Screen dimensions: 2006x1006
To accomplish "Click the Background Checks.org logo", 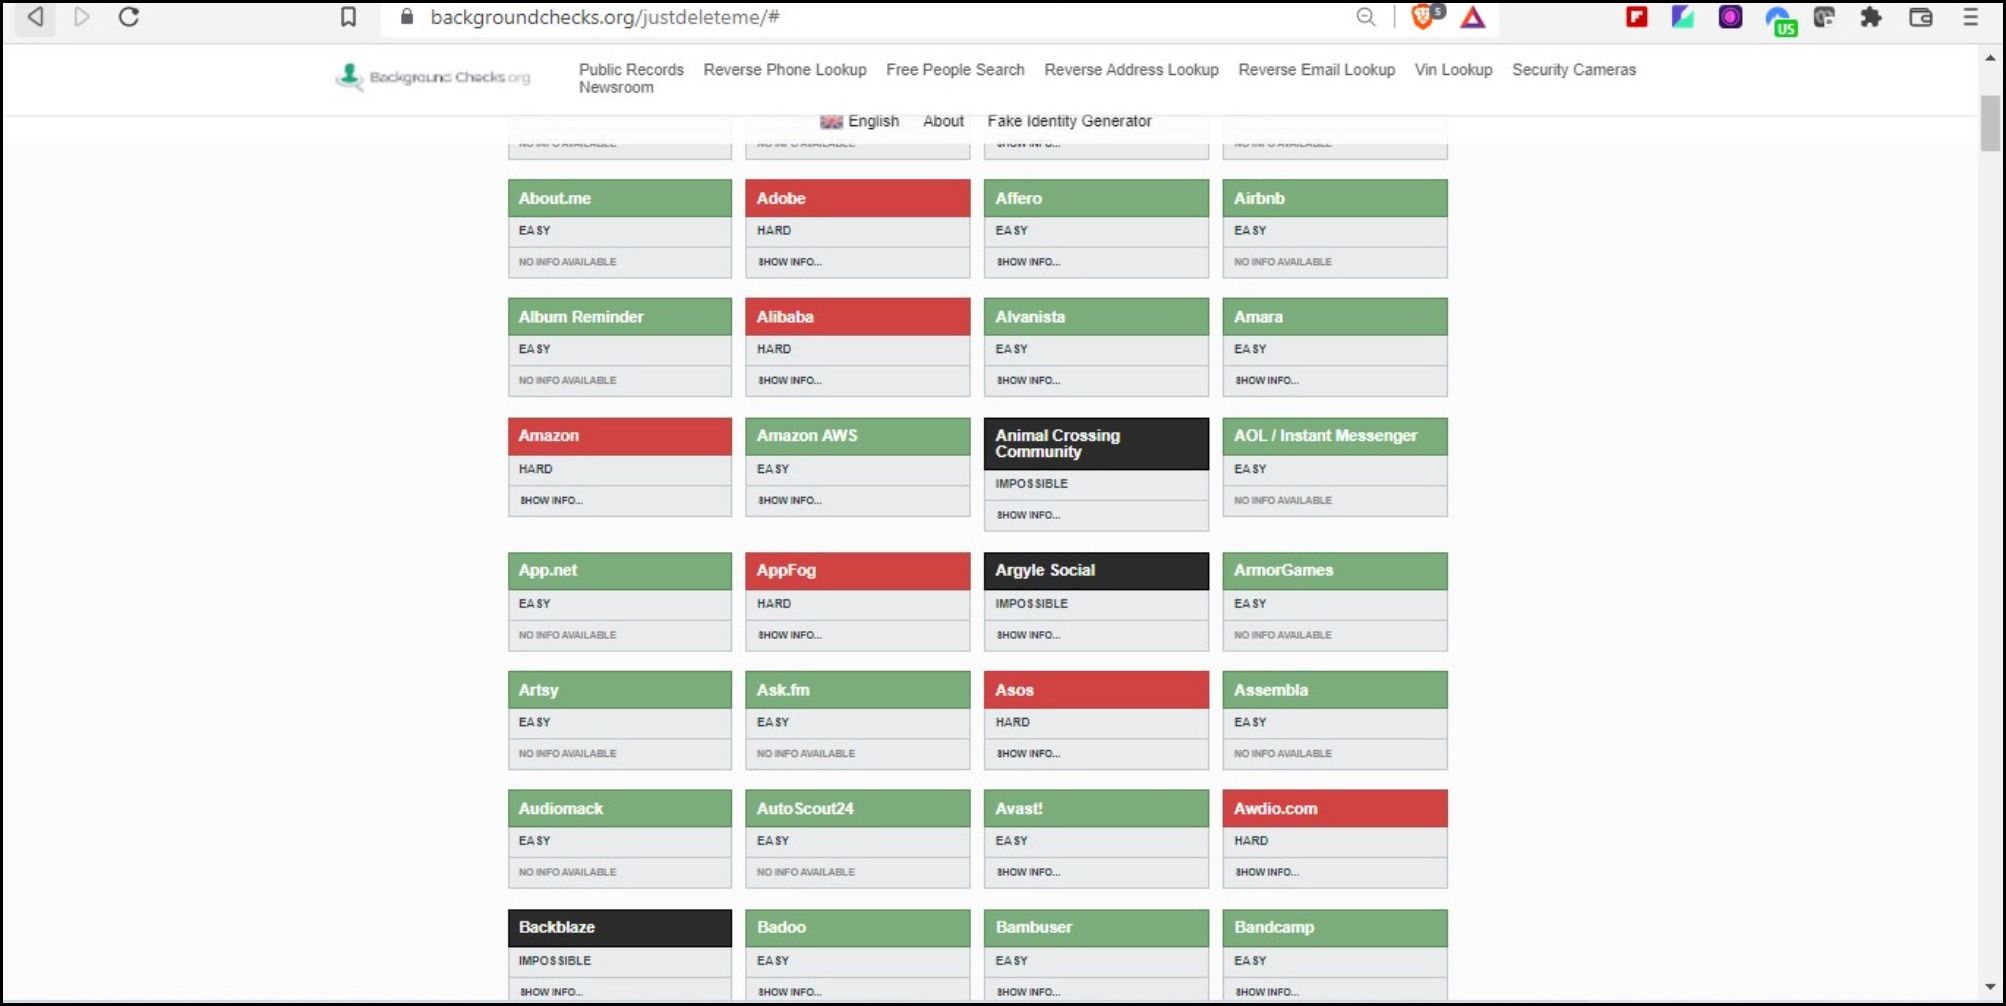I will tap(433, 77).
